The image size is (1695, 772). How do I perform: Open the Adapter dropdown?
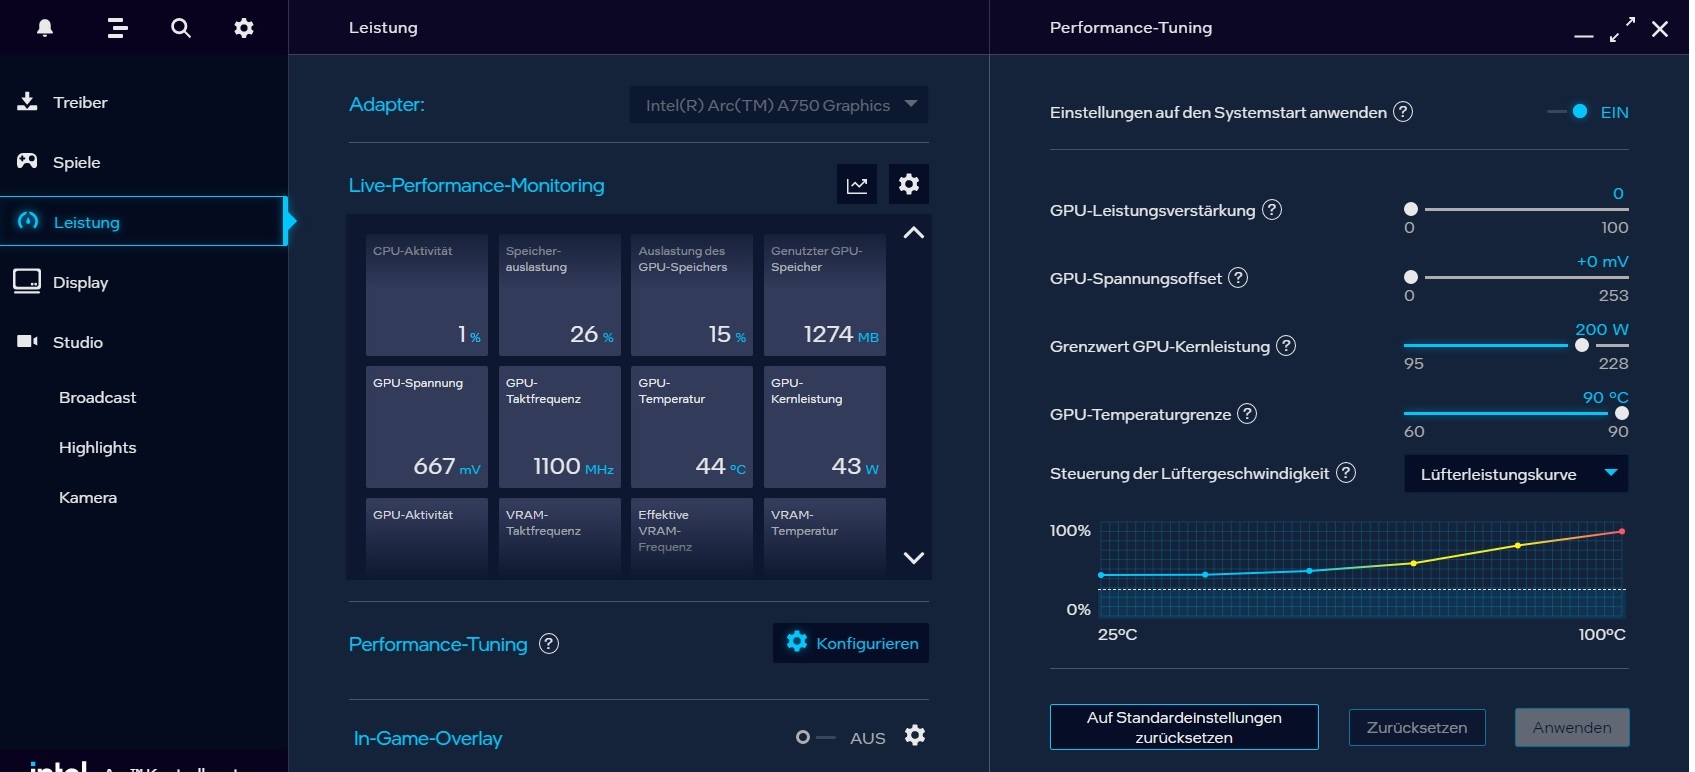coord(779,105)
